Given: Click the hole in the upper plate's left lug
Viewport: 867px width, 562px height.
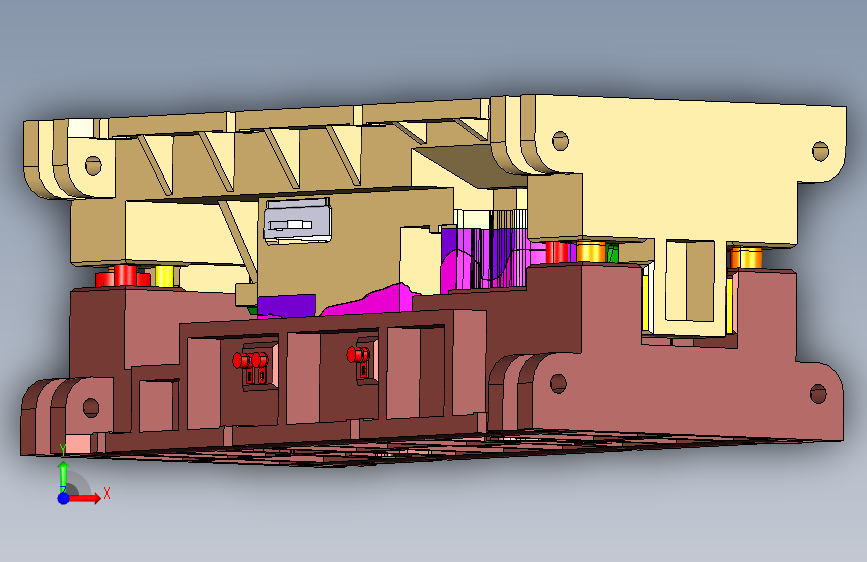Looking at the screenshot, I should click(93, 165).
